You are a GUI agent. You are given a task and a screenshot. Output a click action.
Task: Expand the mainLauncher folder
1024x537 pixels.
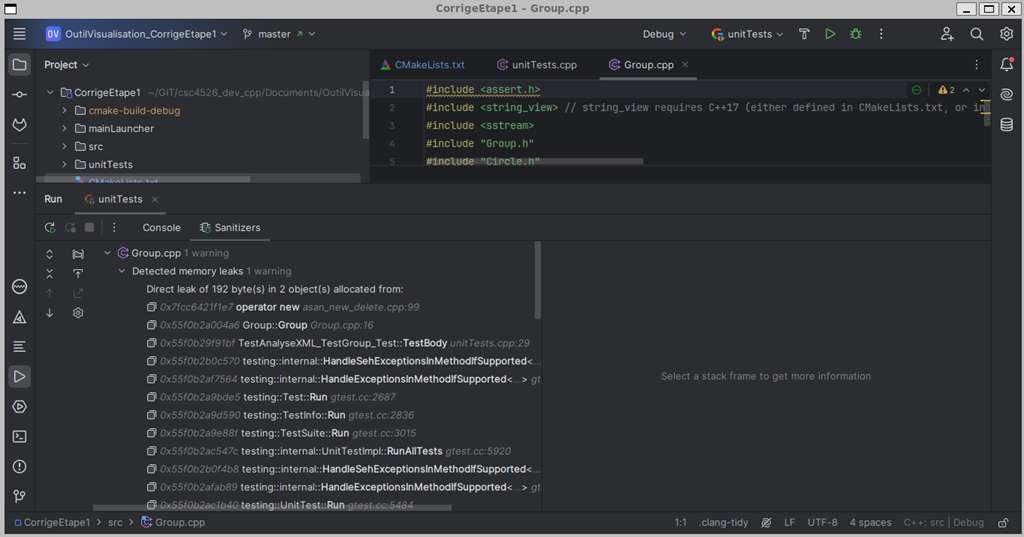click(64, 129)
